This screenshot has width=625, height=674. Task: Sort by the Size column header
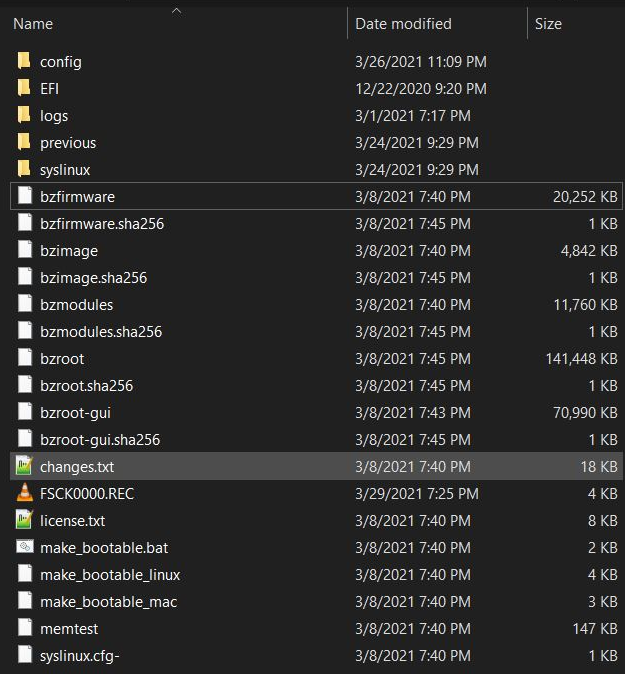point(548,24)
